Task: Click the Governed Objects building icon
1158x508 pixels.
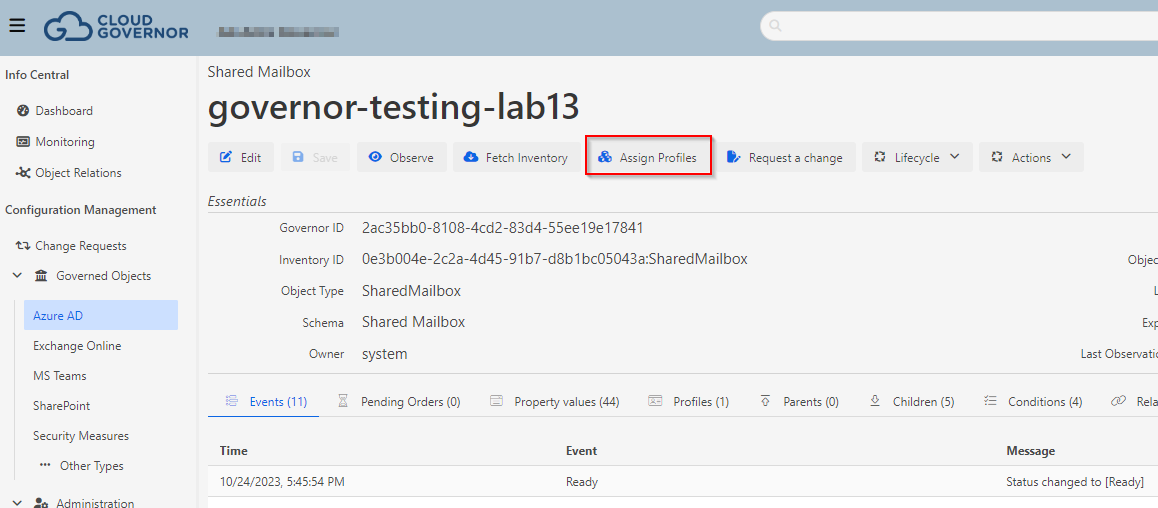Action: coord(41,276)
